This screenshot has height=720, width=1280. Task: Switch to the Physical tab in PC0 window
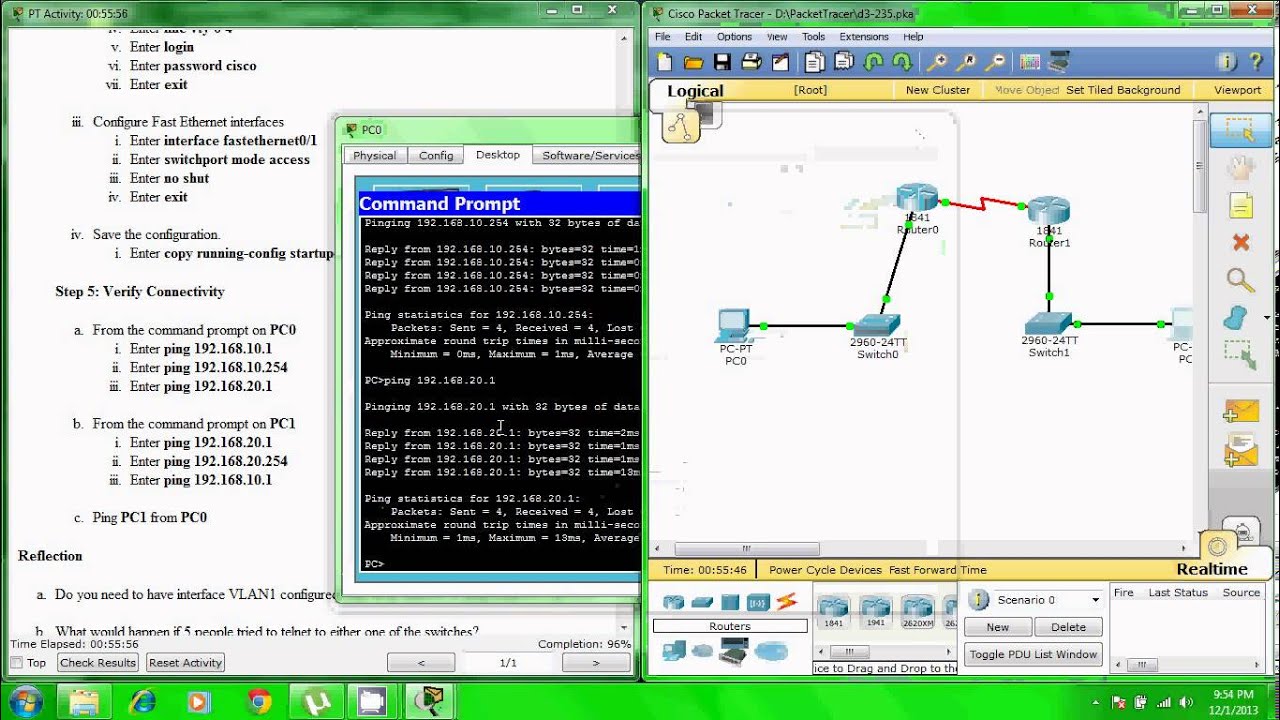pyautogui.click(x=374, y=156)
